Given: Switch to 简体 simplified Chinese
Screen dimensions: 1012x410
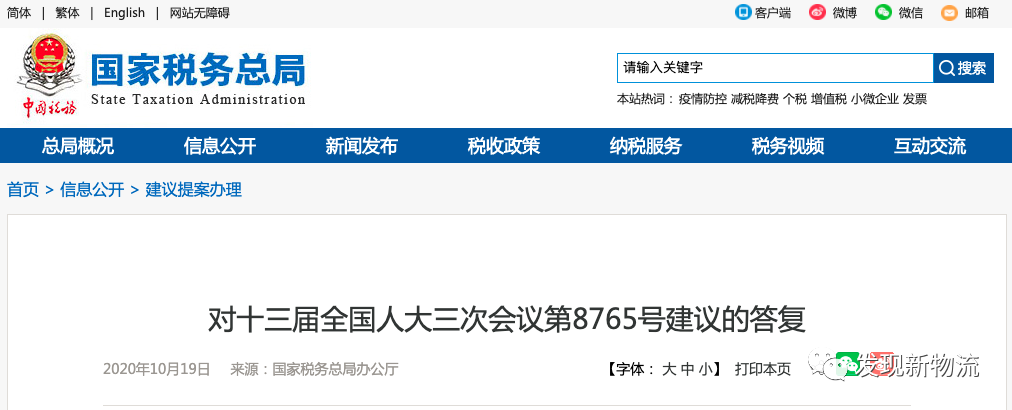Looking at the screenshot, I should point(19,13).
